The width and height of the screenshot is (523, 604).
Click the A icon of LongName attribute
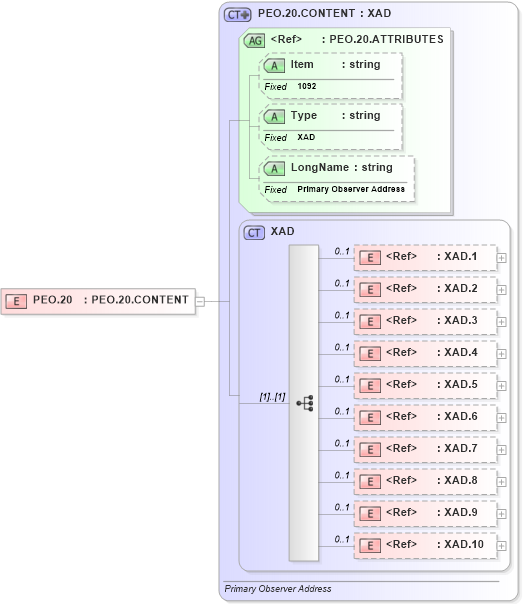click(274, 168)
